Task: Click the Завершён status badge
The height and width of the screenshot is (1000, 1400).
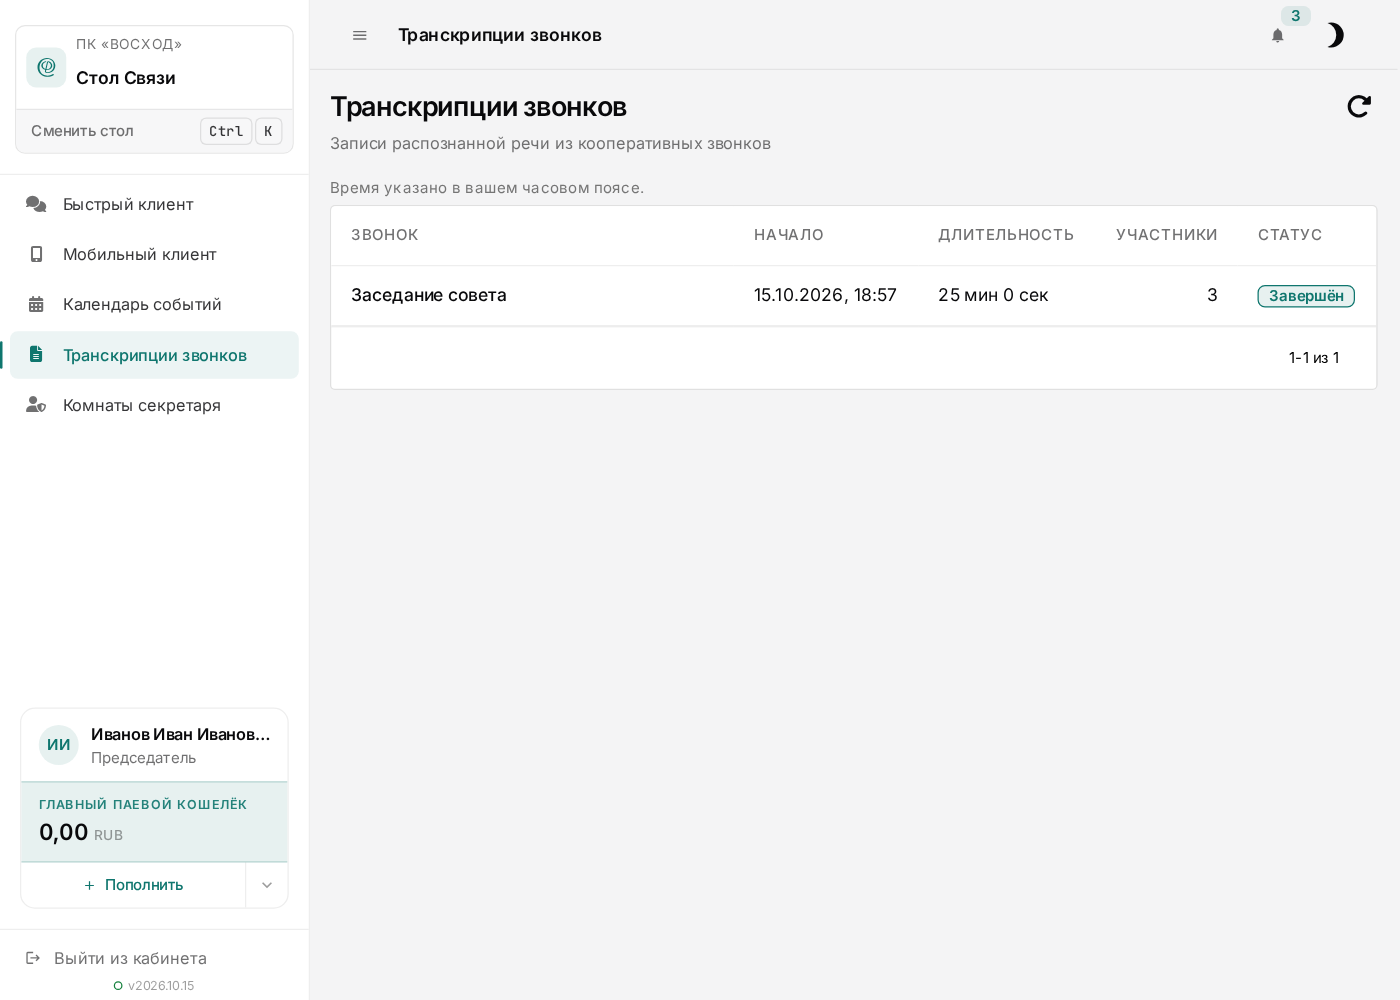Action: [x=1306, y=296]
